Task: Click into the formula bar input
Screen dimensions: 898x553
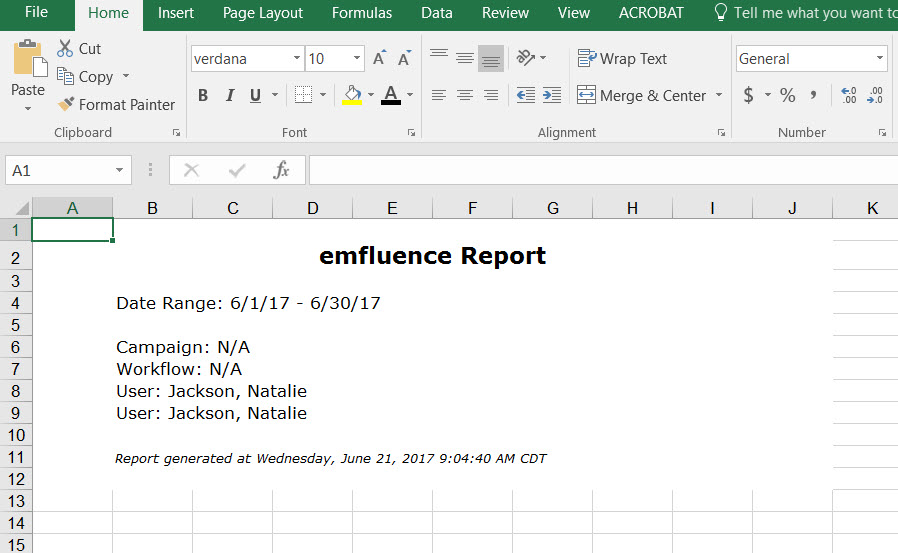Action: tap(604, 170)
